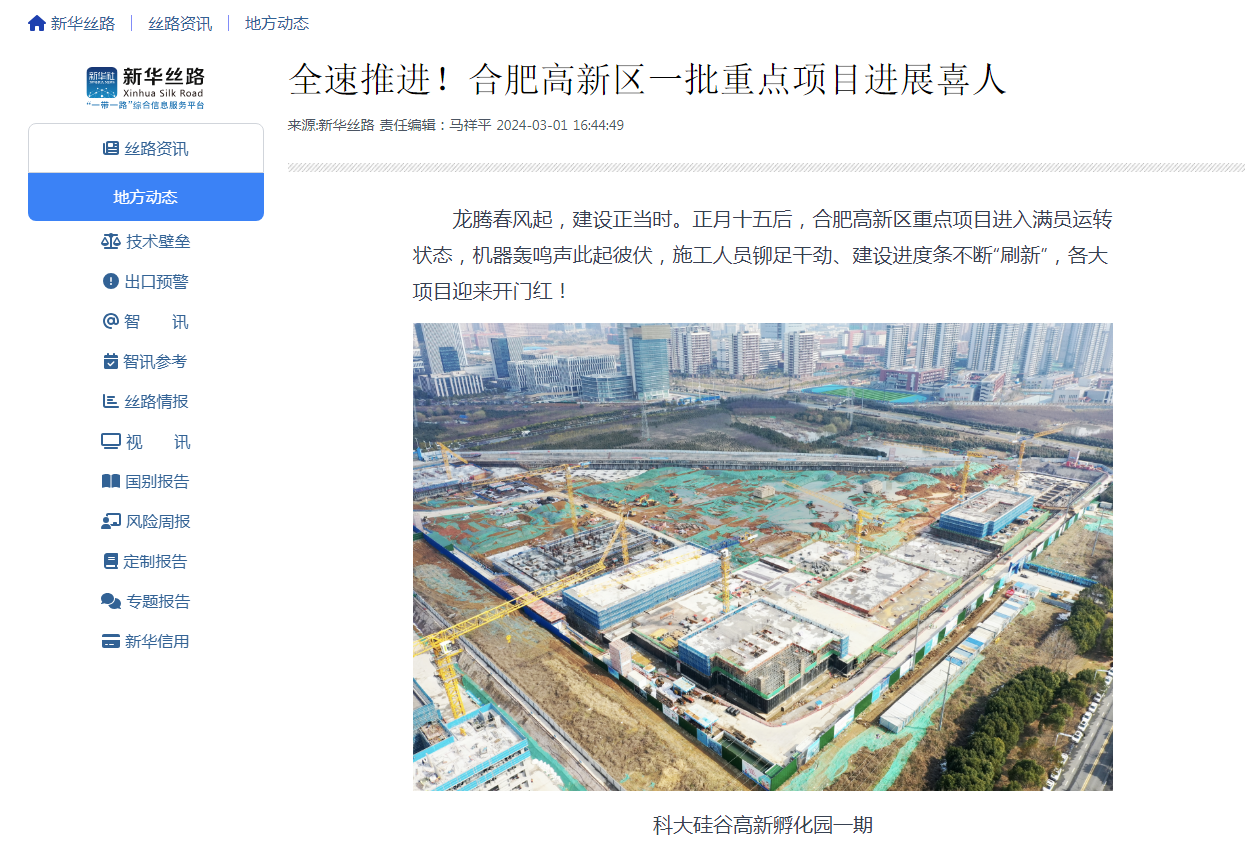The image size is (1245, 850).
Task: Click the @ icon beside 智讯
Action: [x=111, y=321]
